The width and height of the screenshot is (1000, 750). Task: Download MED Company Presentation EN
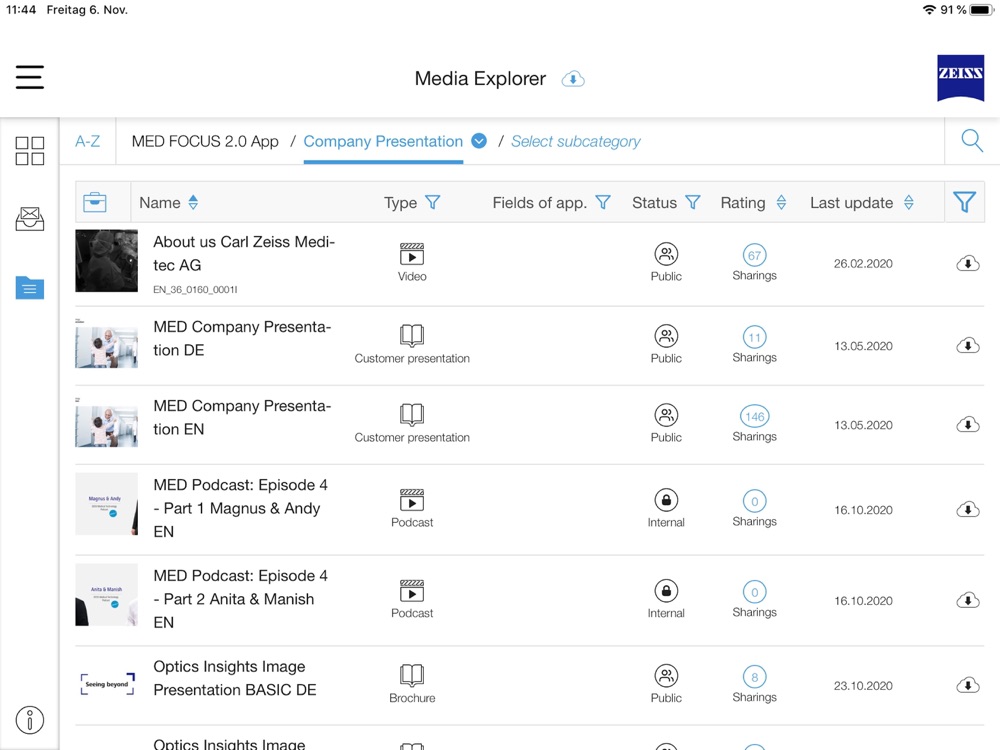tap(967, 425)
